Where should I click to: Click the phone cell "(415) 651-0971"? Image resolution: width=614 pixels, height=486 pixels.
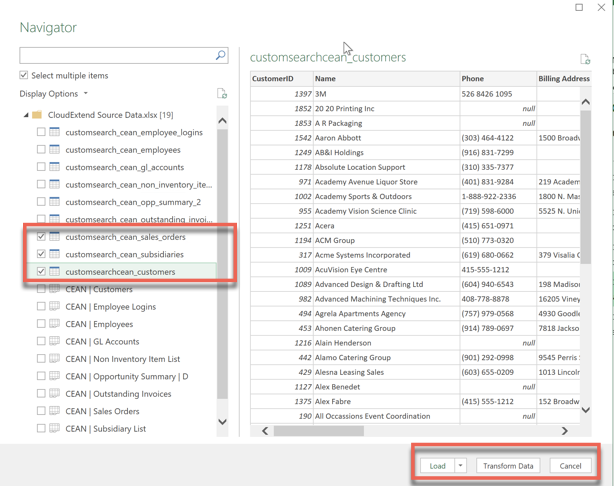[x=498, y=226]
